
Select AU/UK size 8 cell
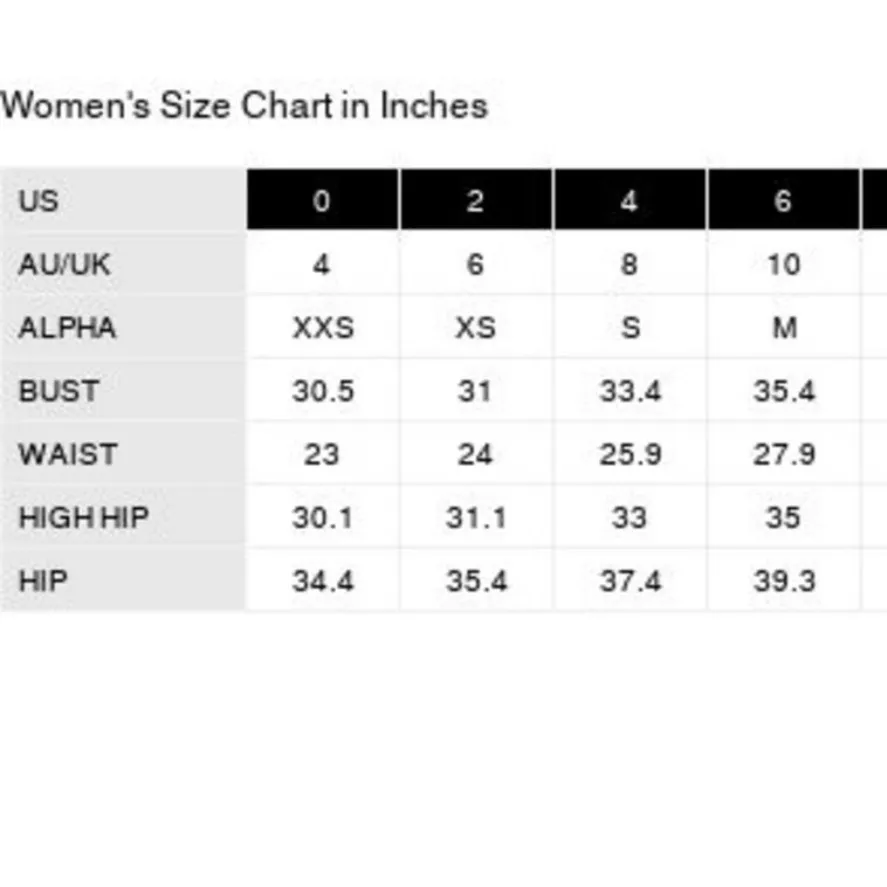pos(629,265)
